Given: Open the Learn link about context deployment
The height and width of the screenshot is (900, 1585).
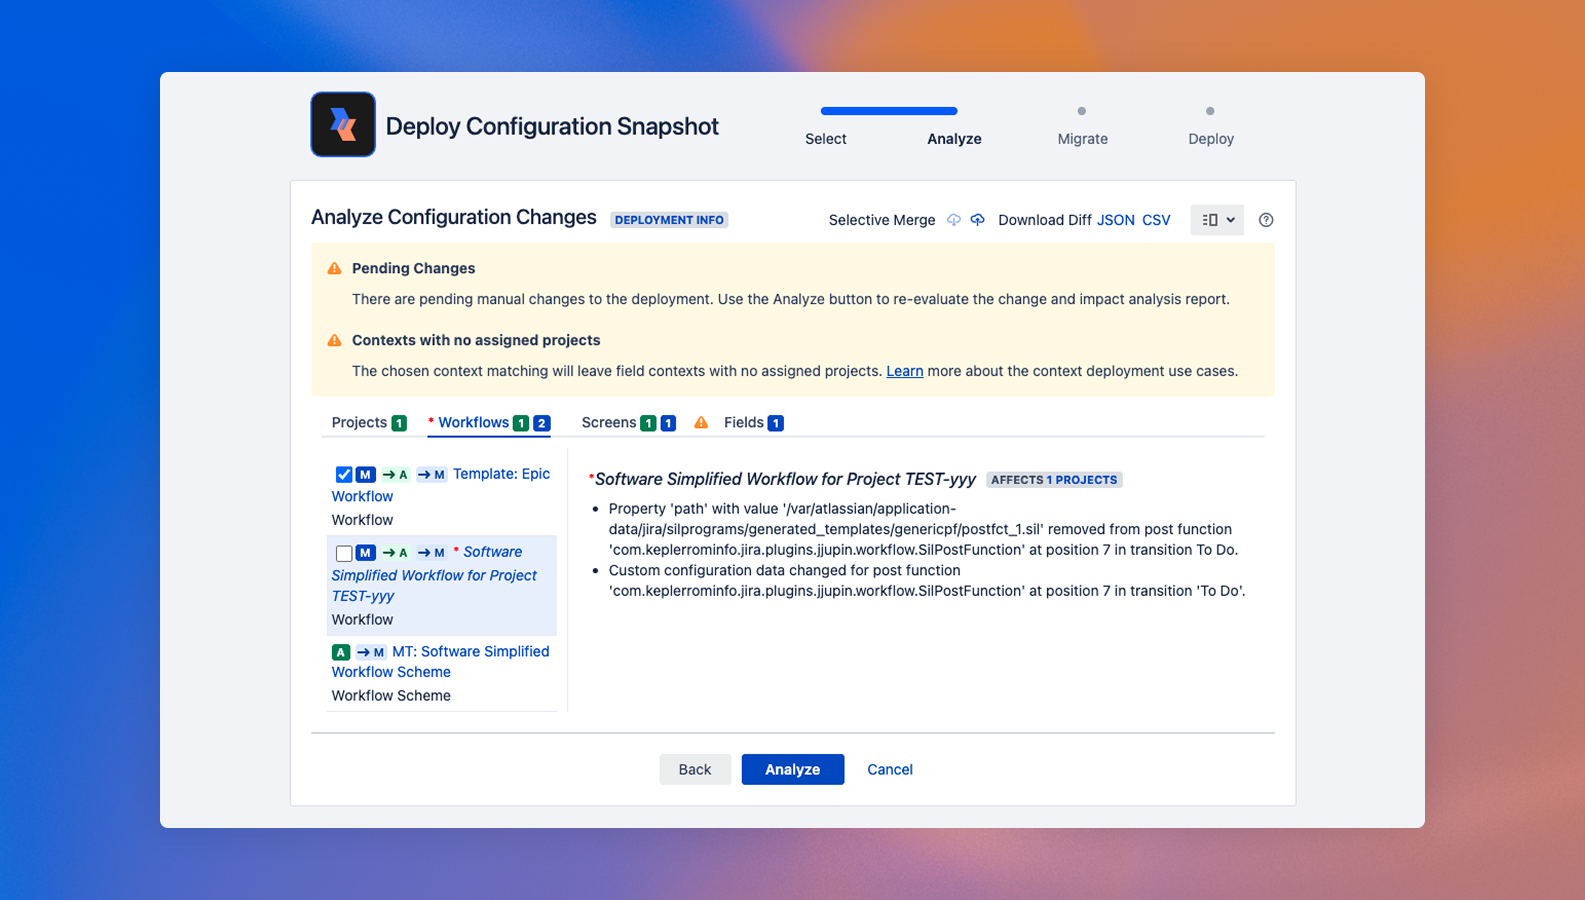Looking at the screenshot, I should tap(905, 371).
